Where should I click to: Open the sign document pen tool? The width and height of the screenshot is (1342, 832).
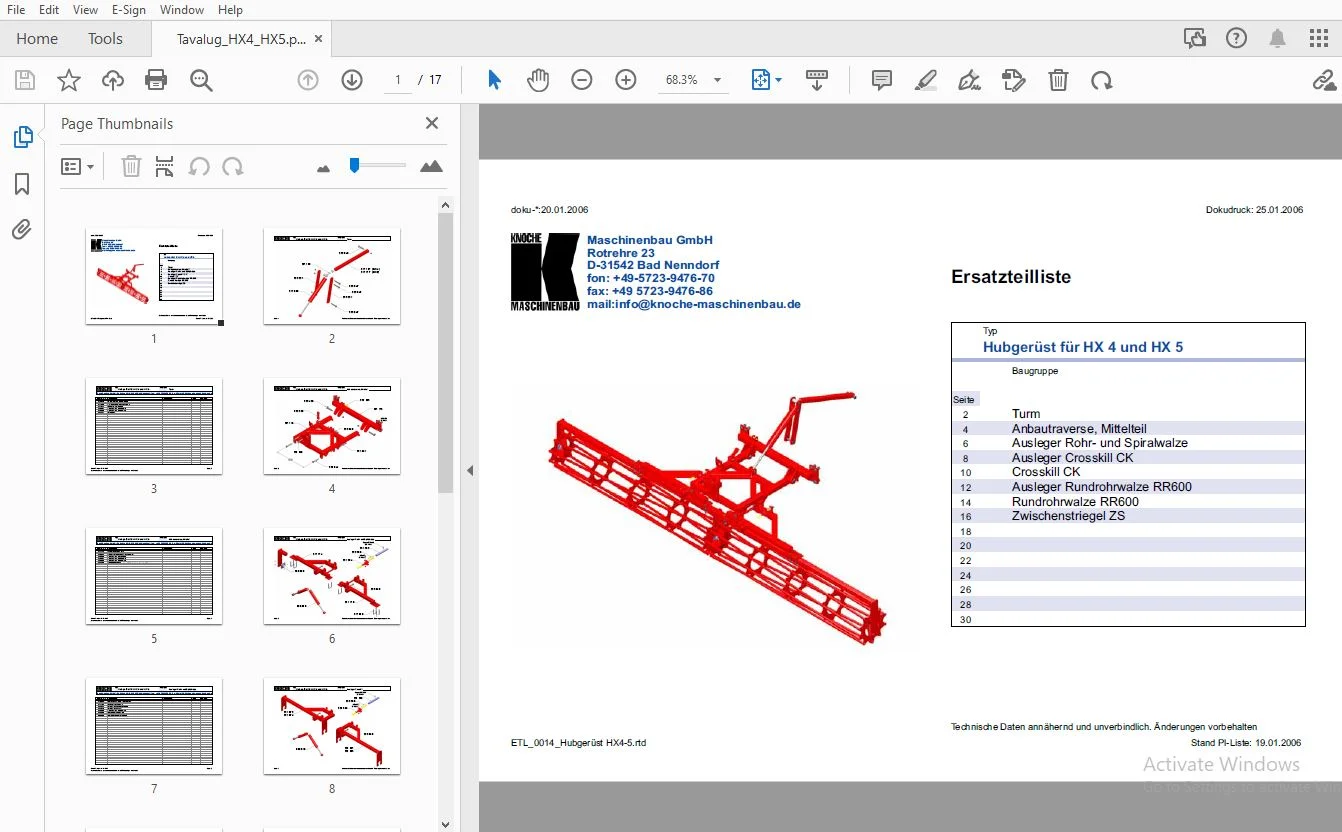pyautogui.click(x=969, y=80)
